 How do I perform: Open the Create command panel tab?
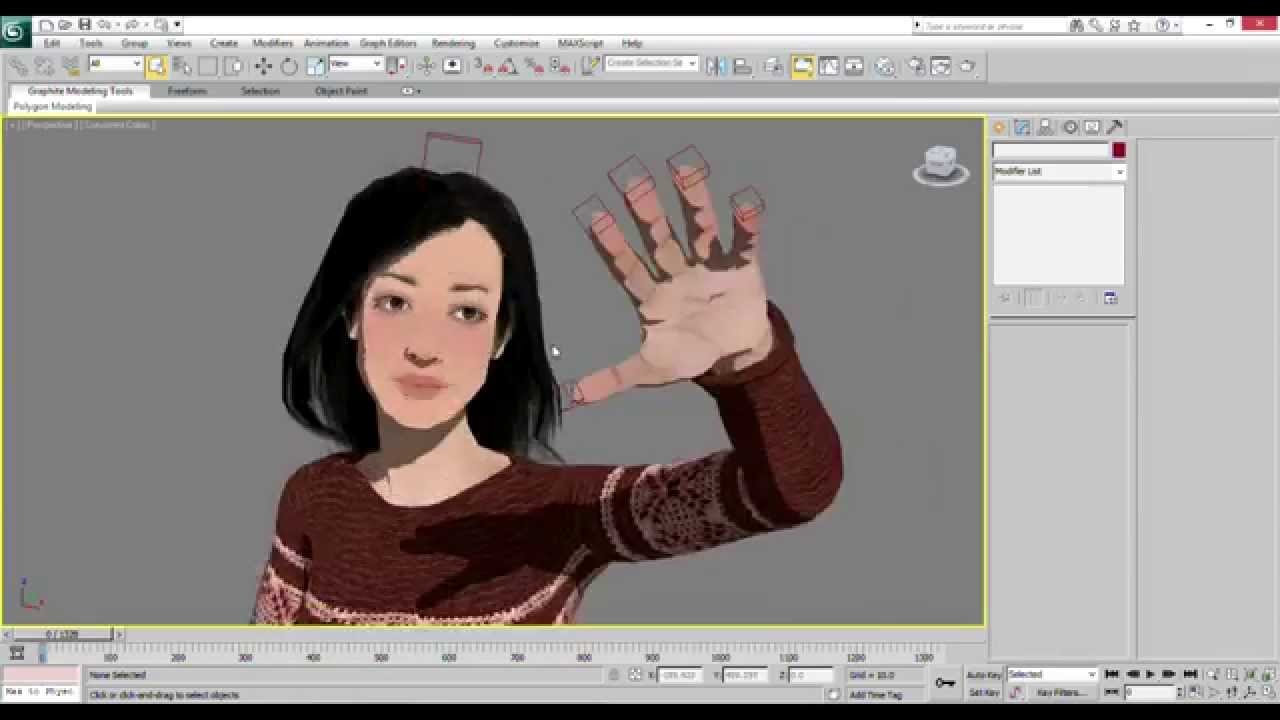tap(999, 127)
